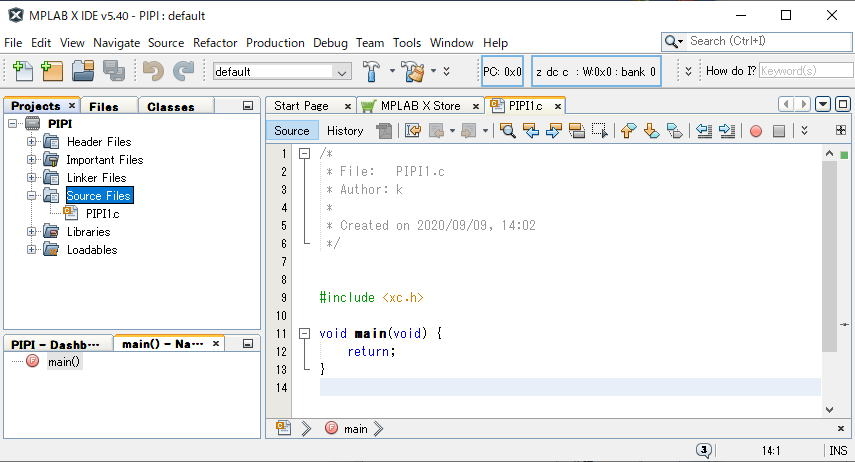This screenshot has width=855, height=462.
Task: Switch to the MPLAB X Store tab
Action: [x=420, y=106]
